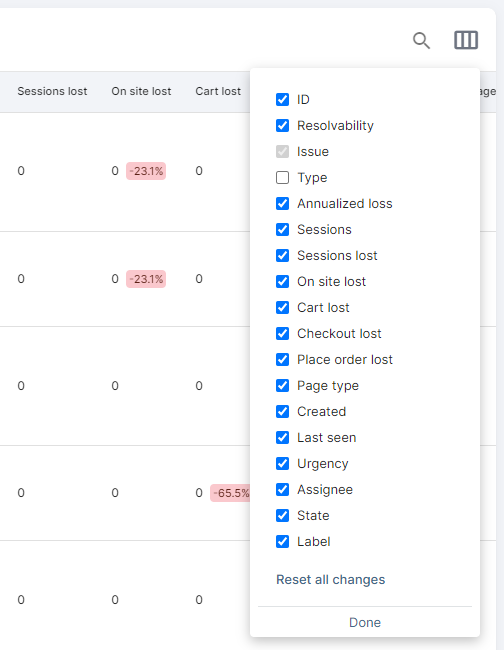Click Reset all changes link
The width and height of the screenshot is (504, 650).
tap(330, 580)
